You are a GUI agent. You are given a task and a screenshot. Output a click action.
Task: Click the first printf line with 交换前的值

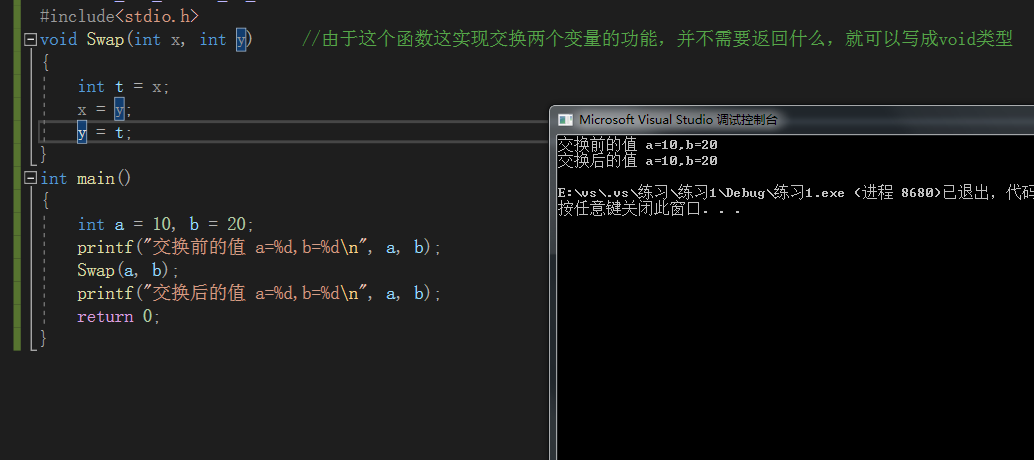pos(258,247)
